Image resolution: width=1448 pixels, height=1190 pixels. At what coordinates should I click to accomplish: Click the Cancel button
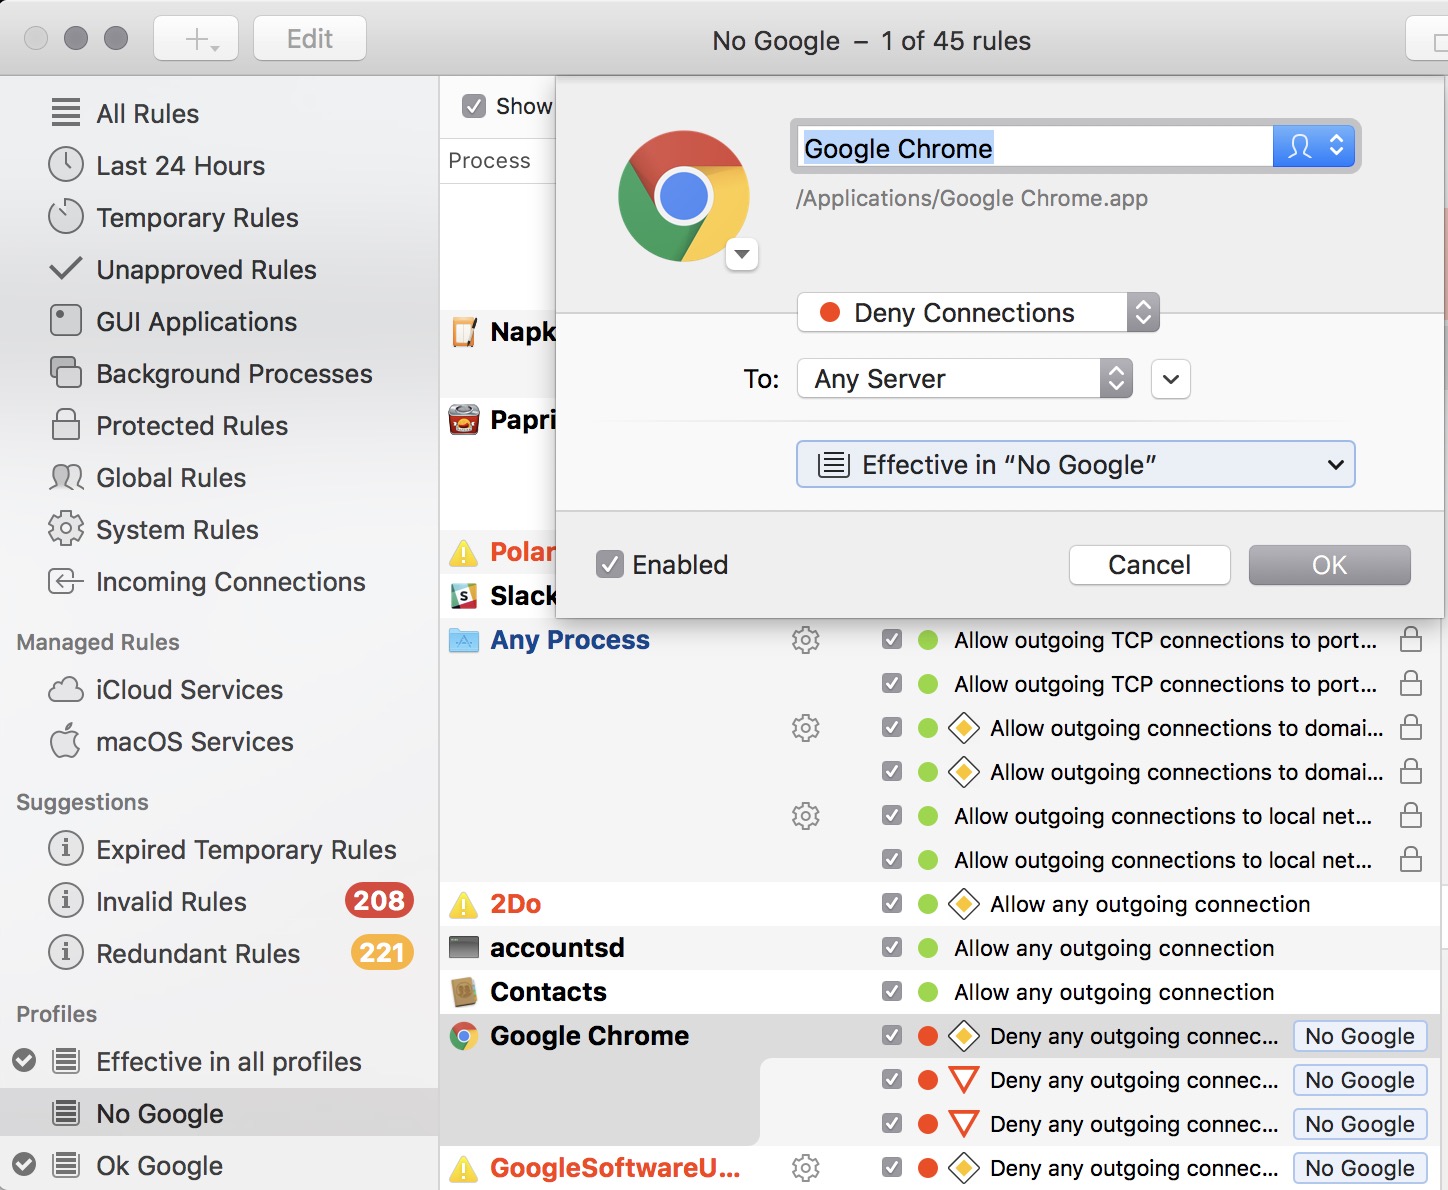tap(1149, 565)
